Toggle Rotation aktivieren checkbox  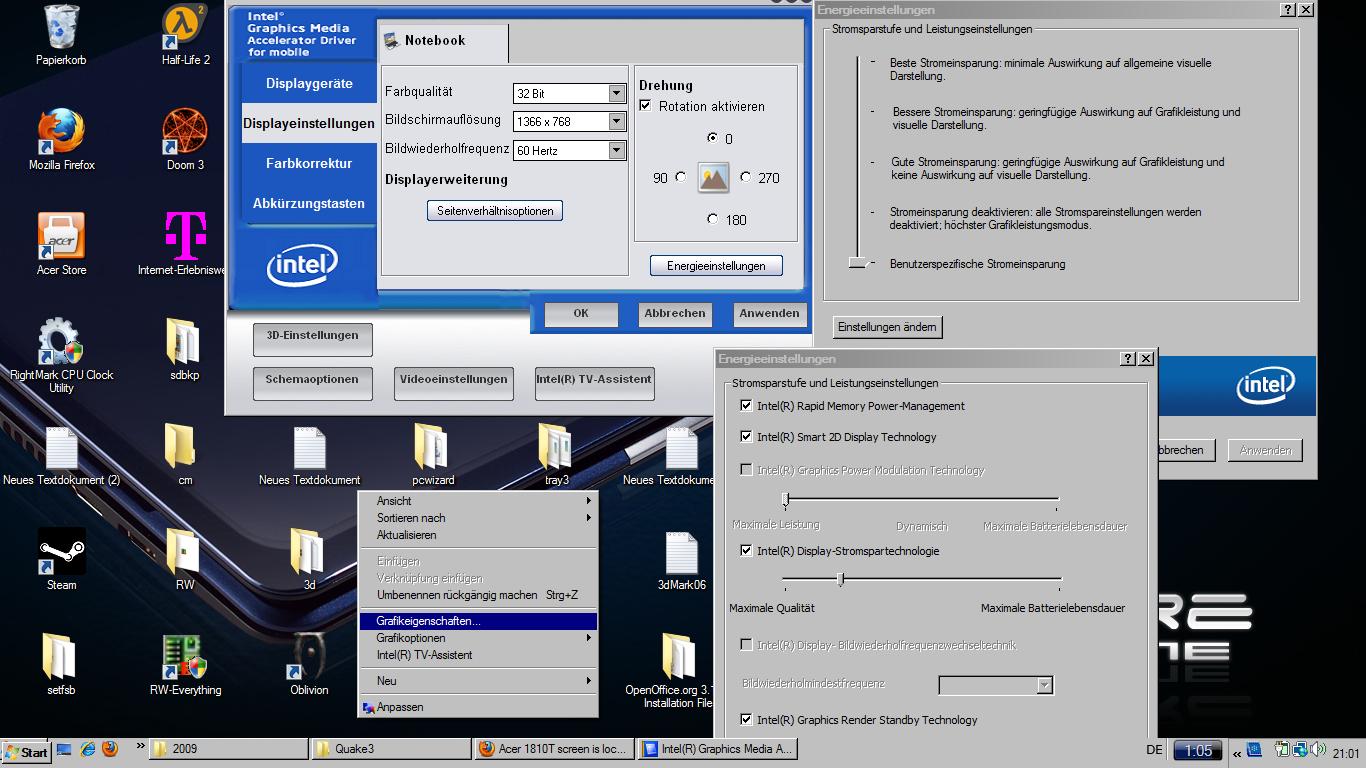645,106
